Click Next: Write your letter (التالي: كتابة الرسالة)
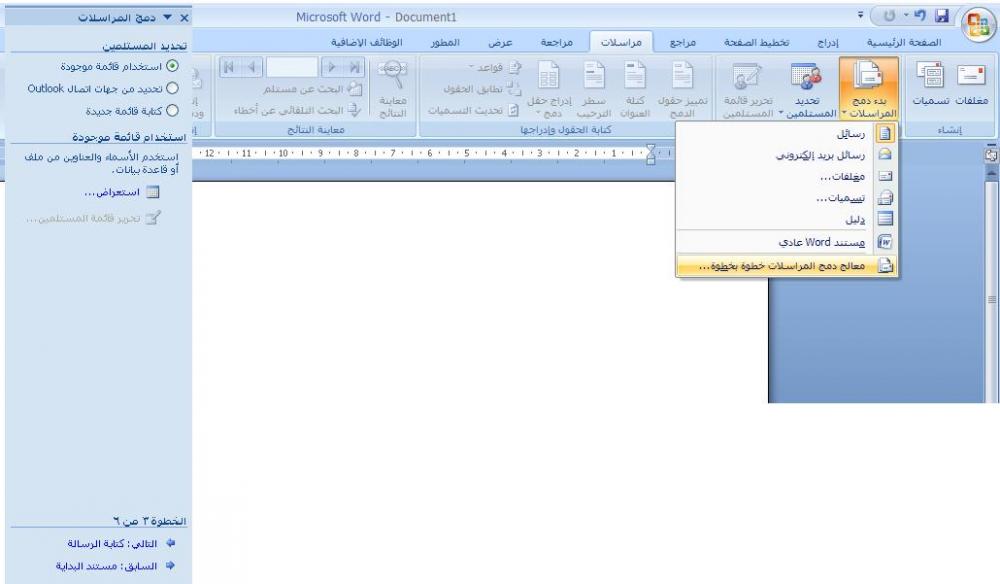Screen dimensions: 1000x584 pos(112,544)
